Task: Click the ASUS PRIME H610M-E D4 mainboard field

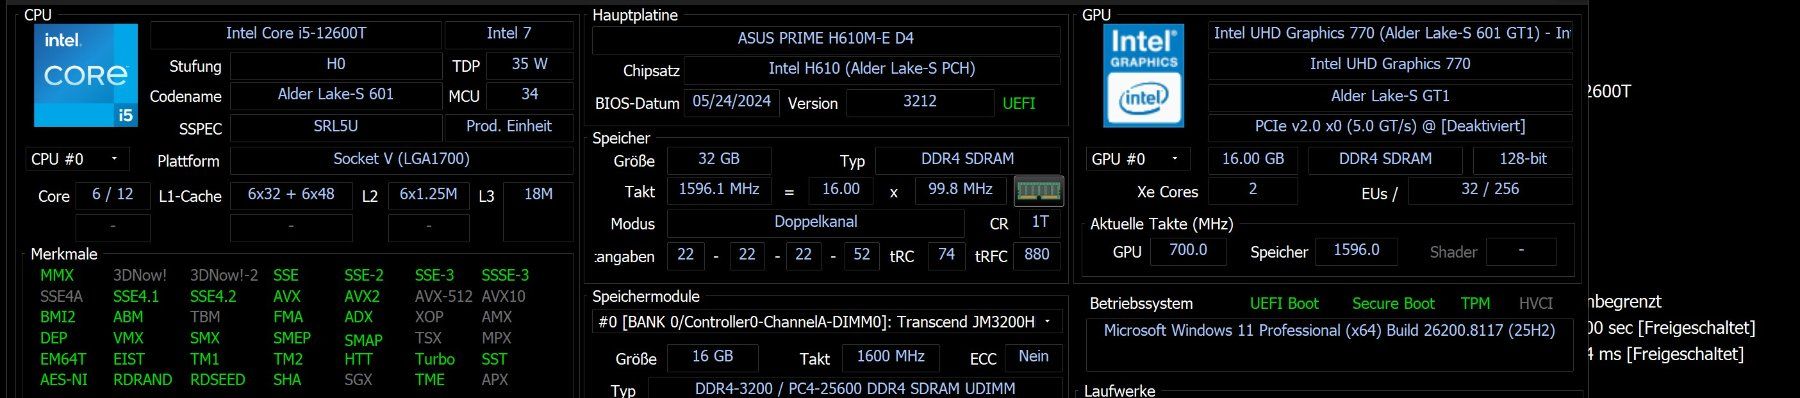Action: coord(826,39)
